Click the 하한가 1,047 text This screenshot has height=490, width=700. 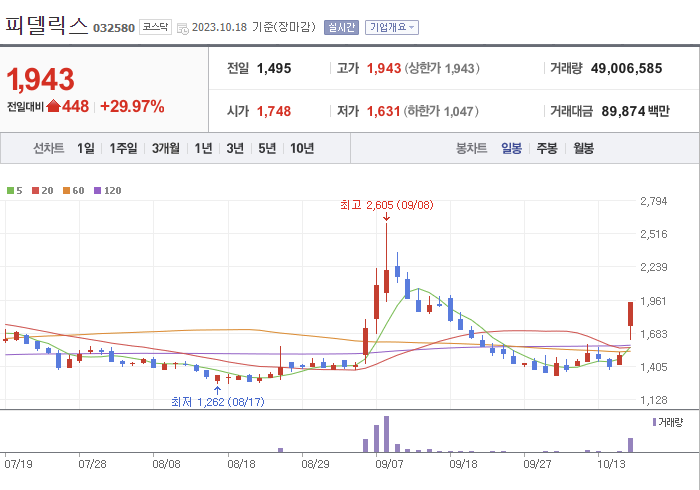point(441,111)
